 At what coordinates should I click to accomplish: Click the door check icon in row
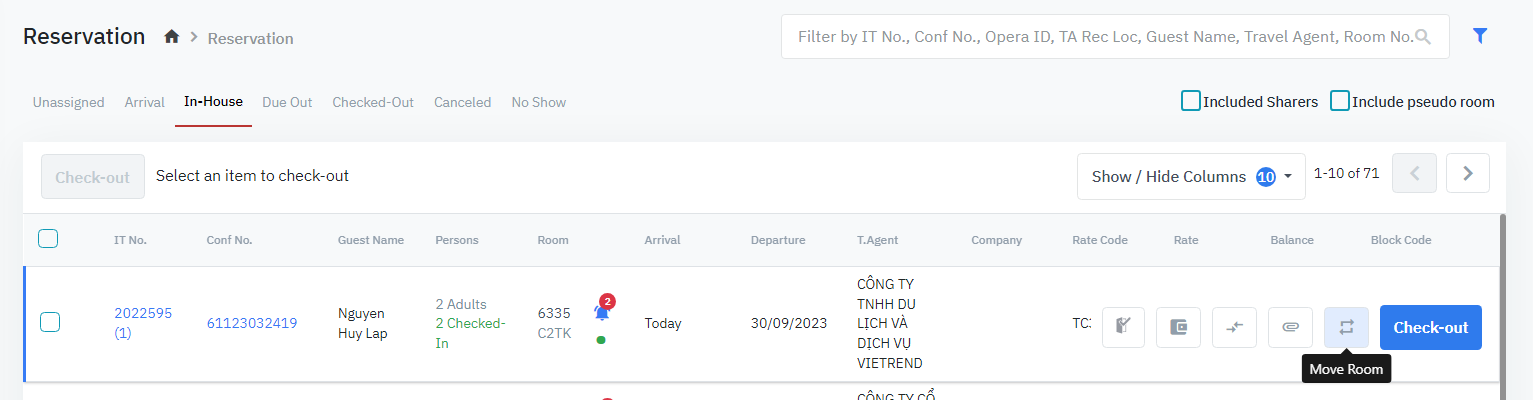pos(1124,327)
